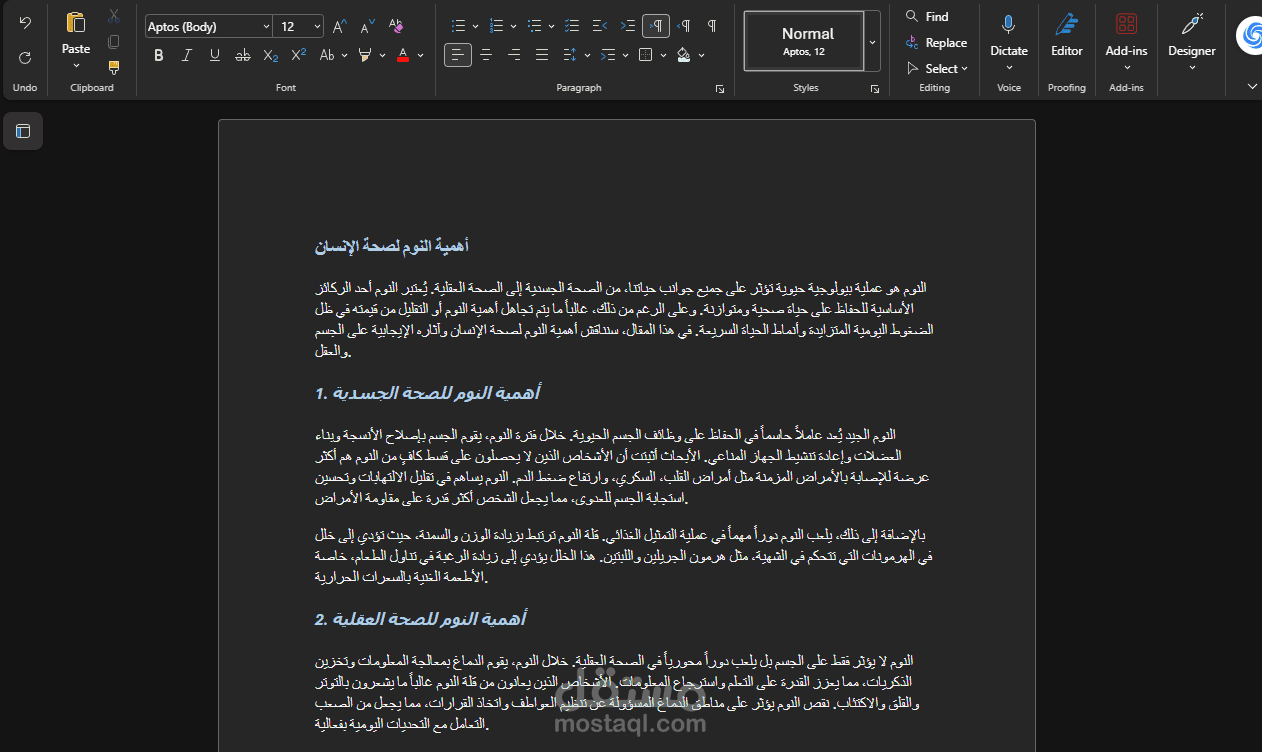Click heading '1. أهمية النوم للصحة الجسدية'

point(427,393)
